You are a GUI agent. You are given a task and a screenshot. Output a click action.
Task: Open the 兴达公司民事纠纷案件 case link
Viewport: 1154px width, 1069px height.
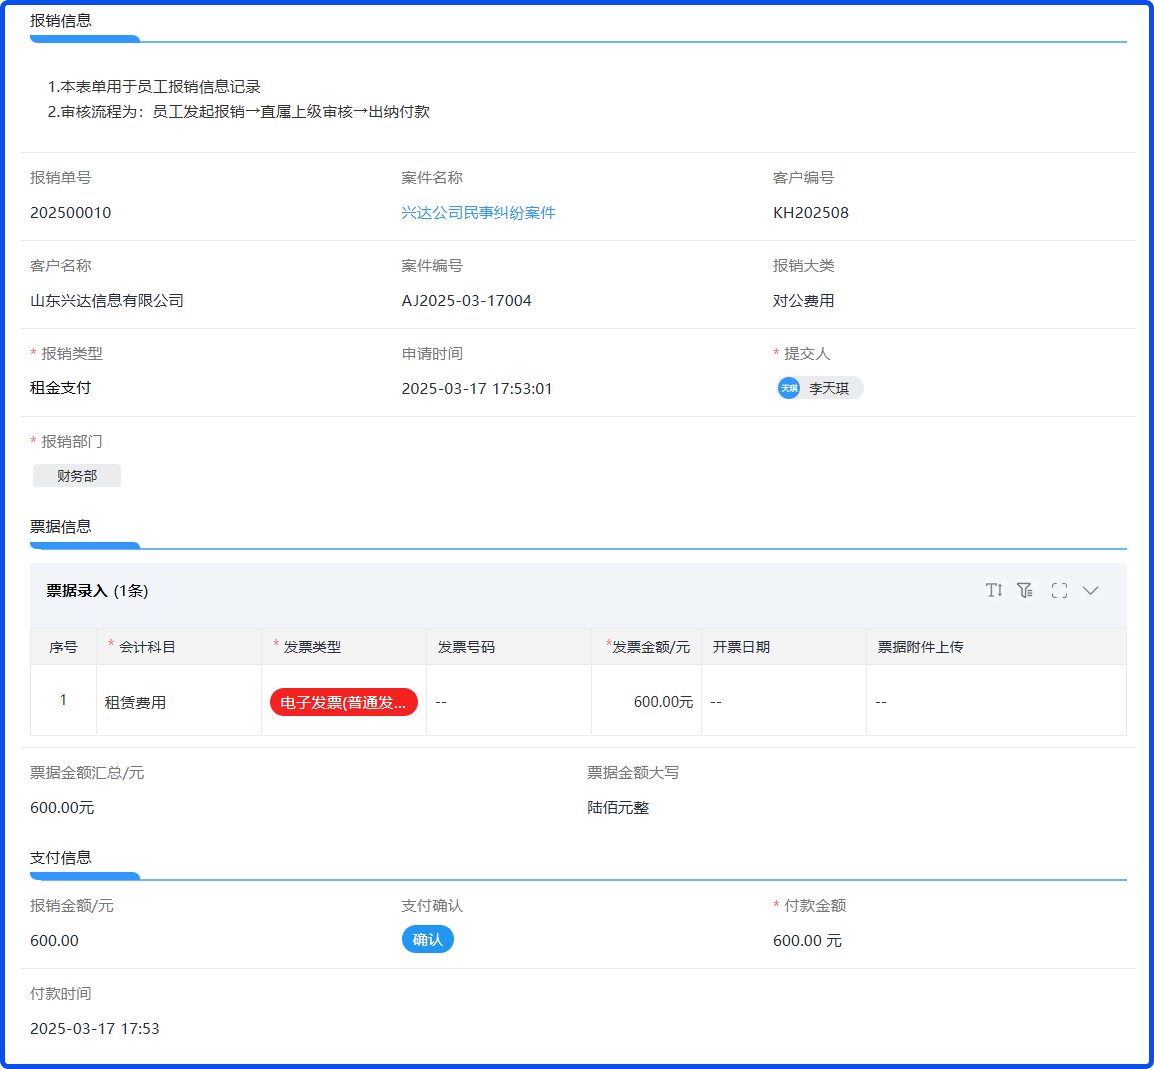[478, 213]
